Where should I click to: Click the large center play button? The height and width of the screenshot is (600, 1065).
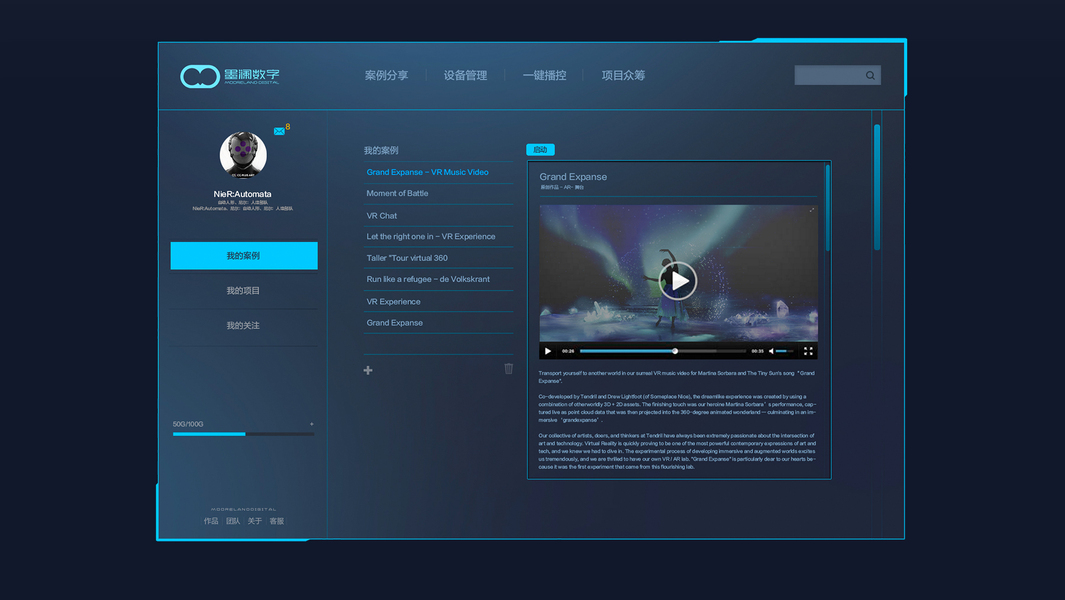[x=678, y=281]
